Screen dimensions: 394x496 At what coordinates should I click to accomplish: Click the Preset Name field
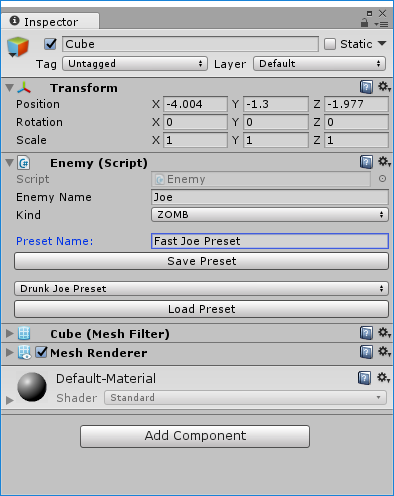[x=270, y=241]
